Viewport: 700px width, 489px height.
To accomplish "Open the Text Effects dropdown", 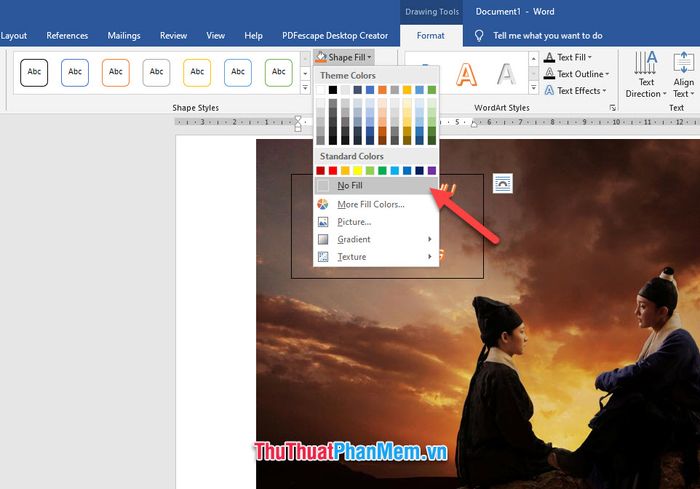I will [x=575, y=91].
